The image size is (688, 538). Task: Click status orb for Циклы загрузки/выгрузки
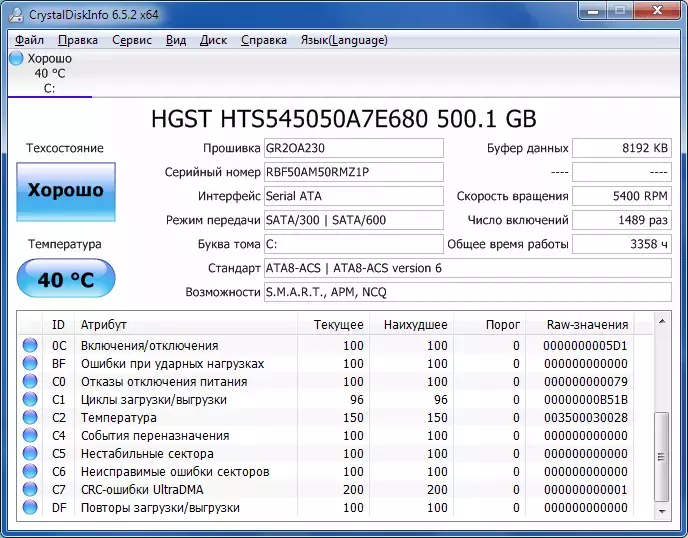click(x=30, y=399)
